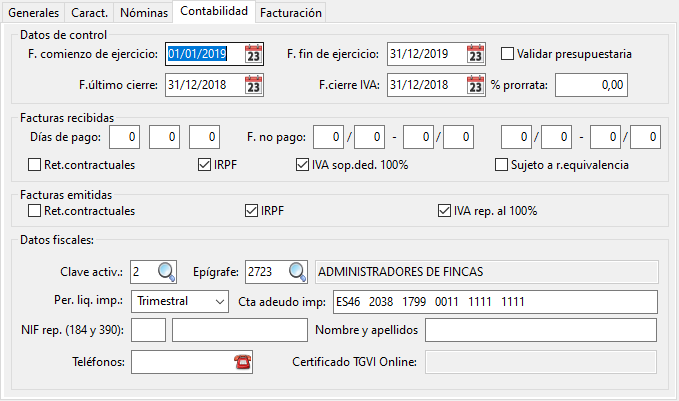Open calendar picker for F.cierre IVA
The image size is (679, 401).
point(475,86)
